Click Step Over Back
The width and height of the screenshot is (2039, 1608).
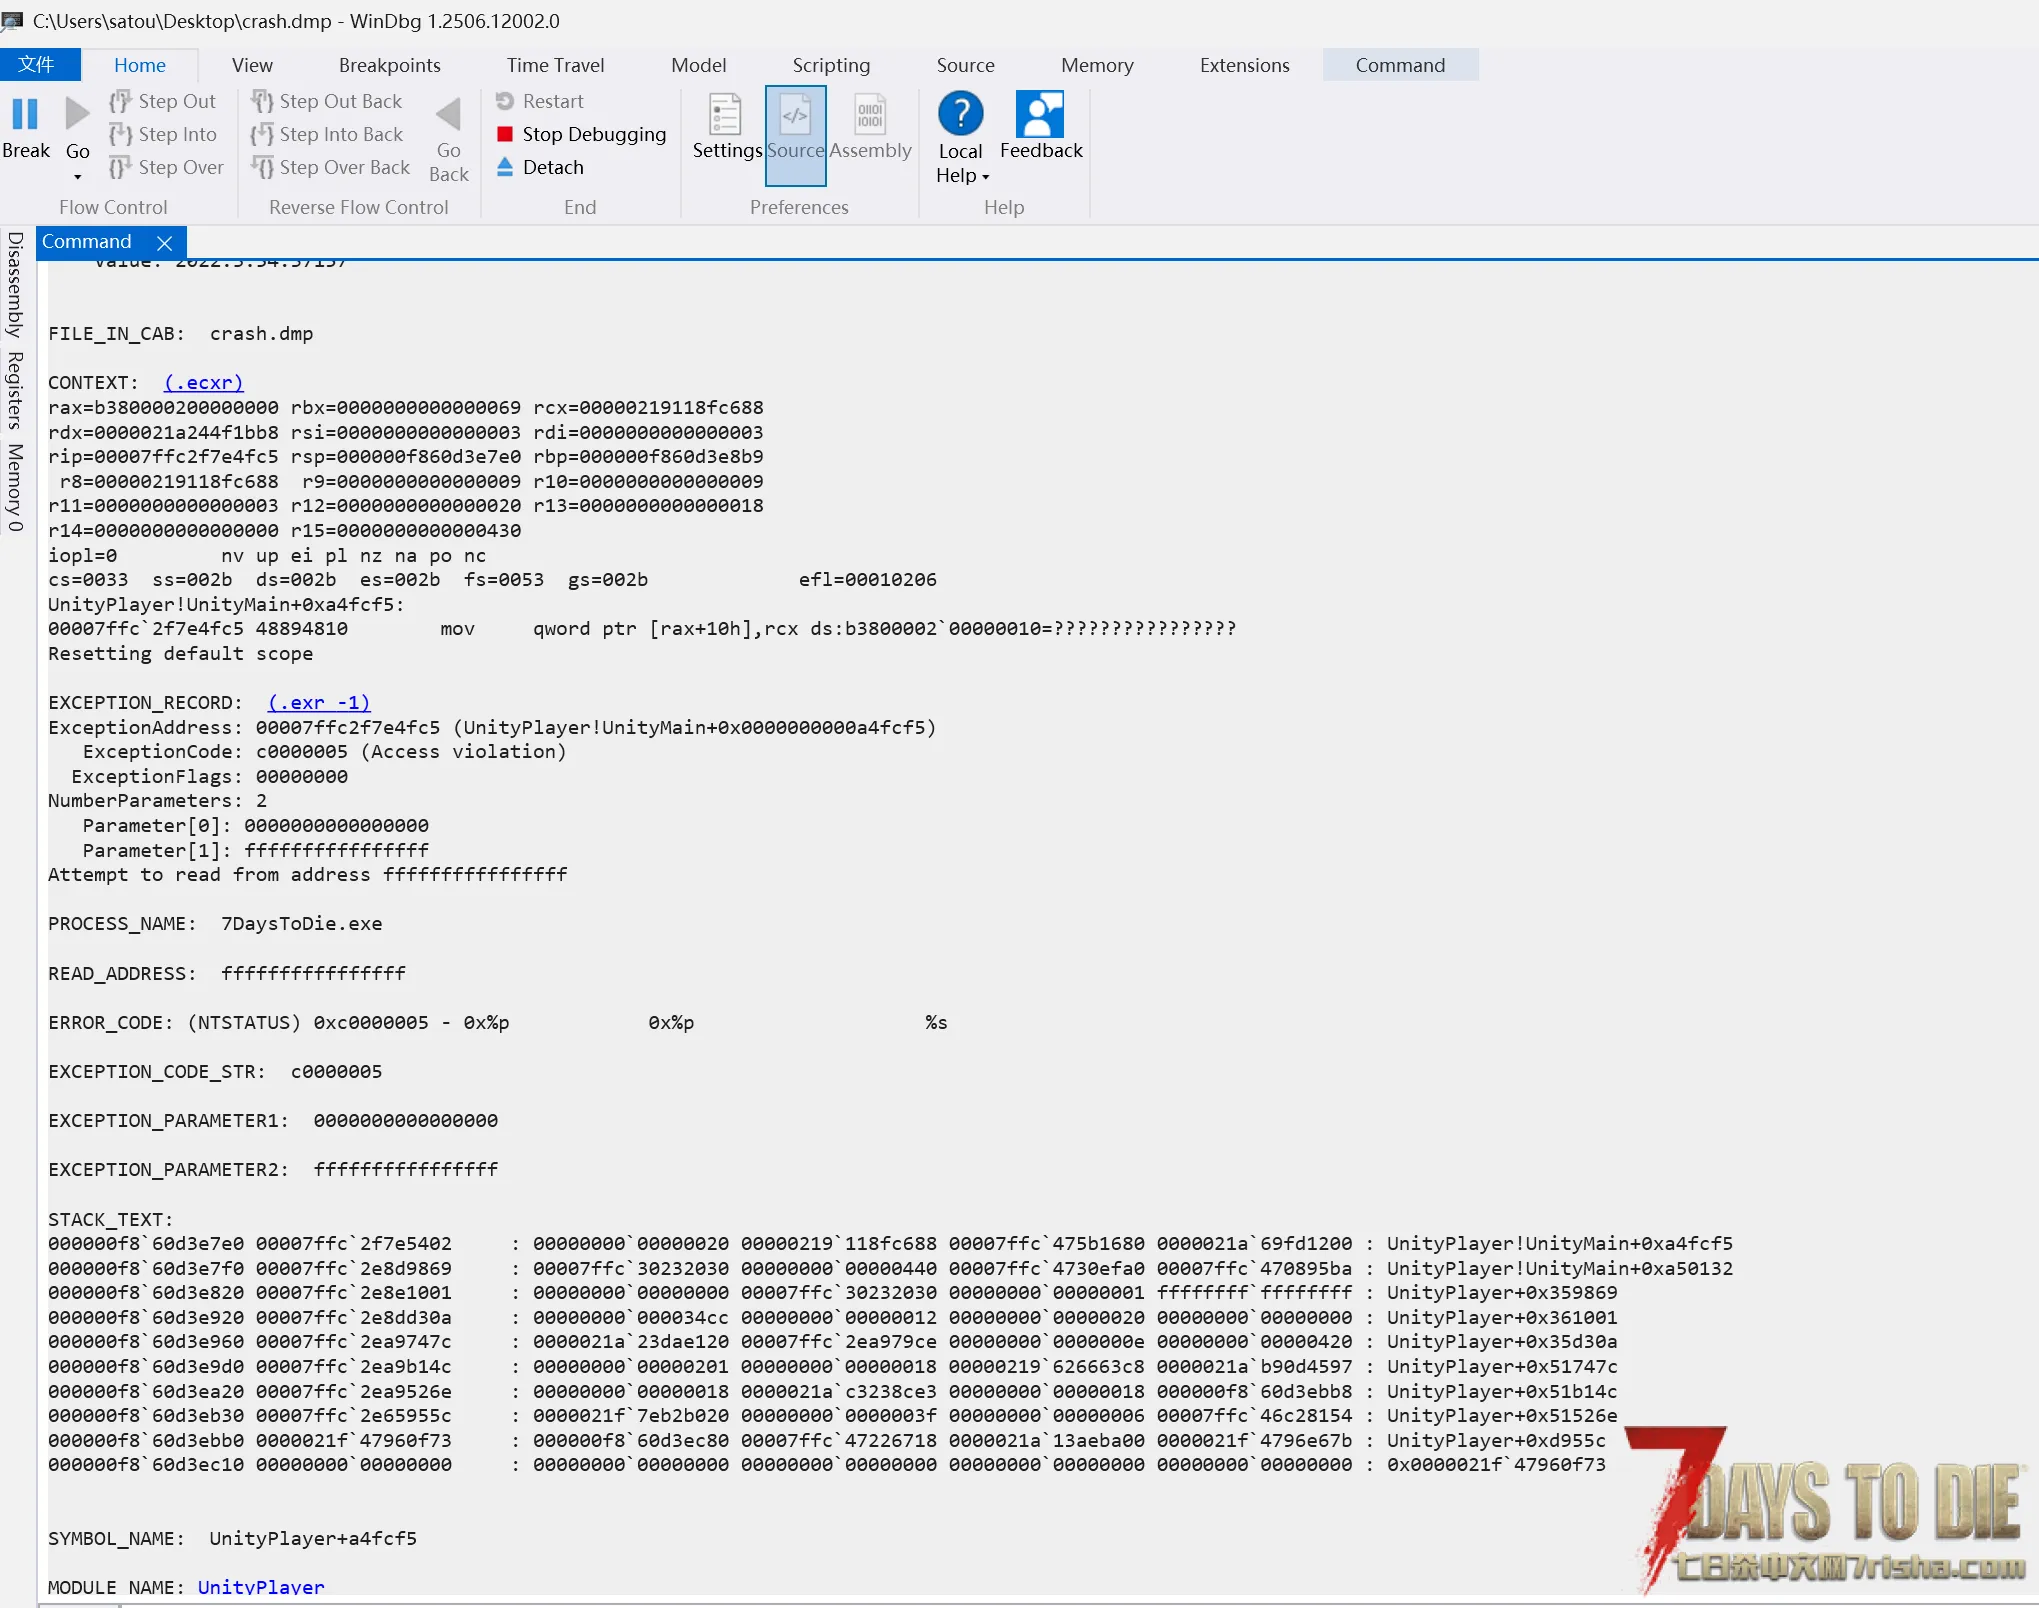coord(331,167)
